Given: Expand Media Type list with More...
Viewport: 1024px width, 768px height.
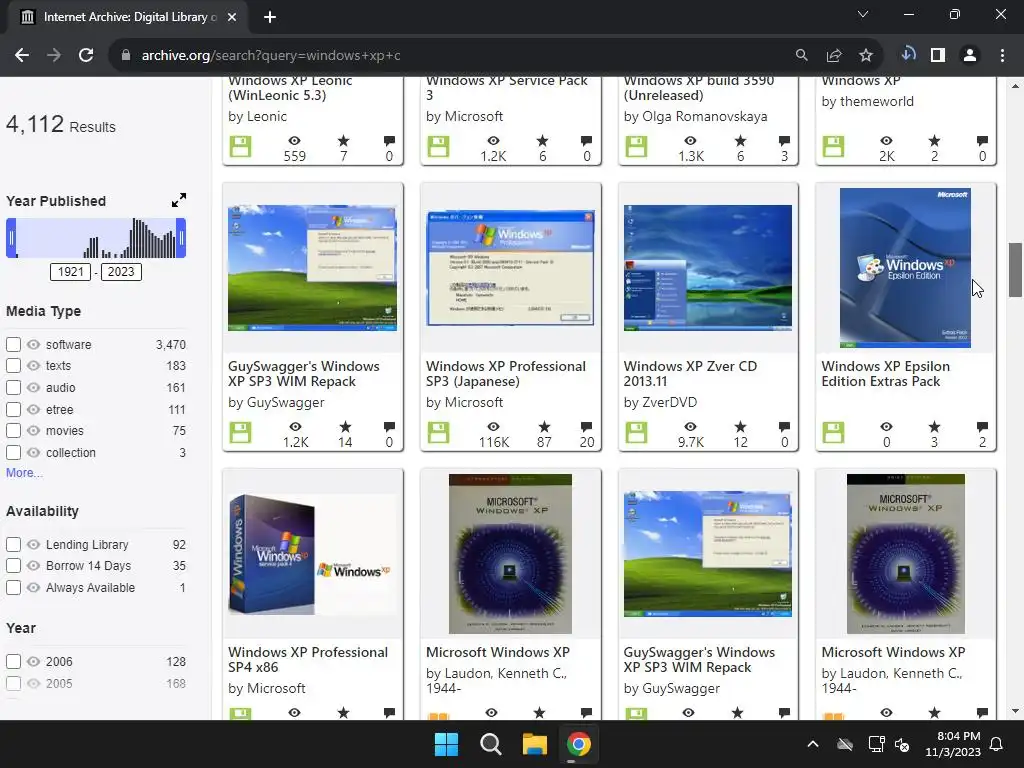Looking at the screenshot, I should click(x=24, y=473).
